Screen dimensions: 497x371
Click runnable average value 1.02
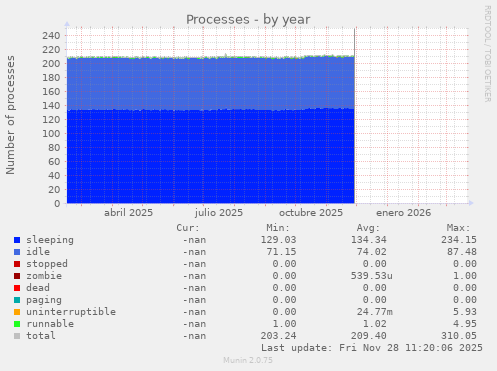point(375,324)
